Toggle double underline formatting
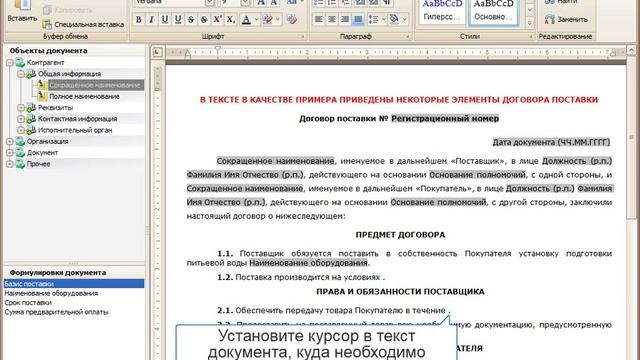640x360 pixels. pos(178,19)
